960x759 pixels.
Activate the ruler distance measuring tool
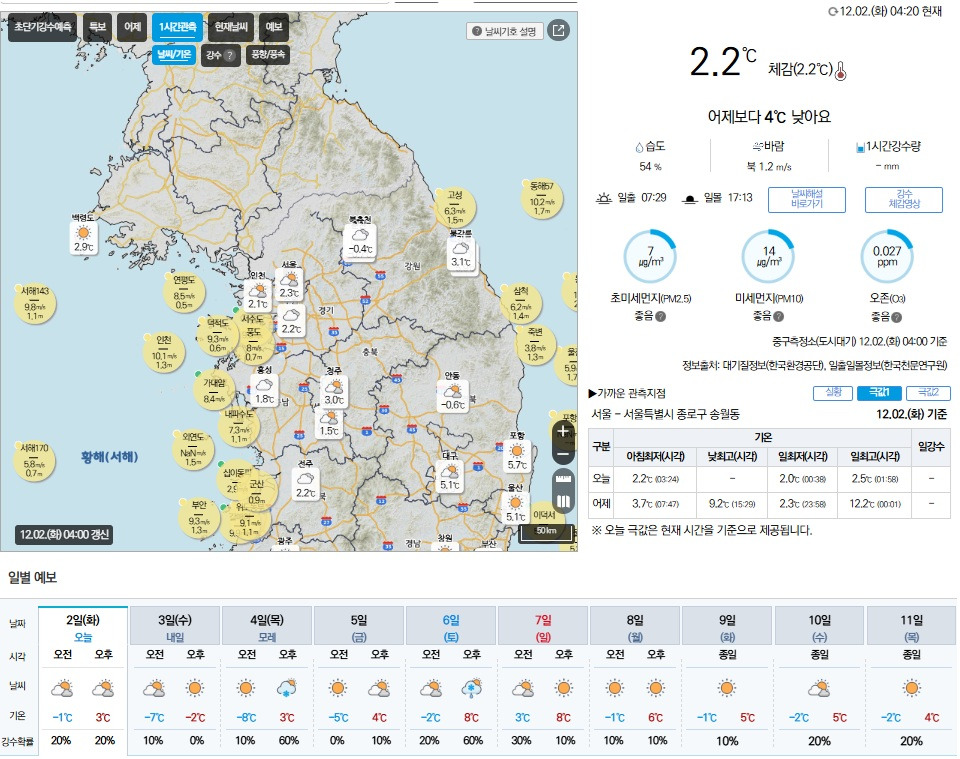[563, 479]
